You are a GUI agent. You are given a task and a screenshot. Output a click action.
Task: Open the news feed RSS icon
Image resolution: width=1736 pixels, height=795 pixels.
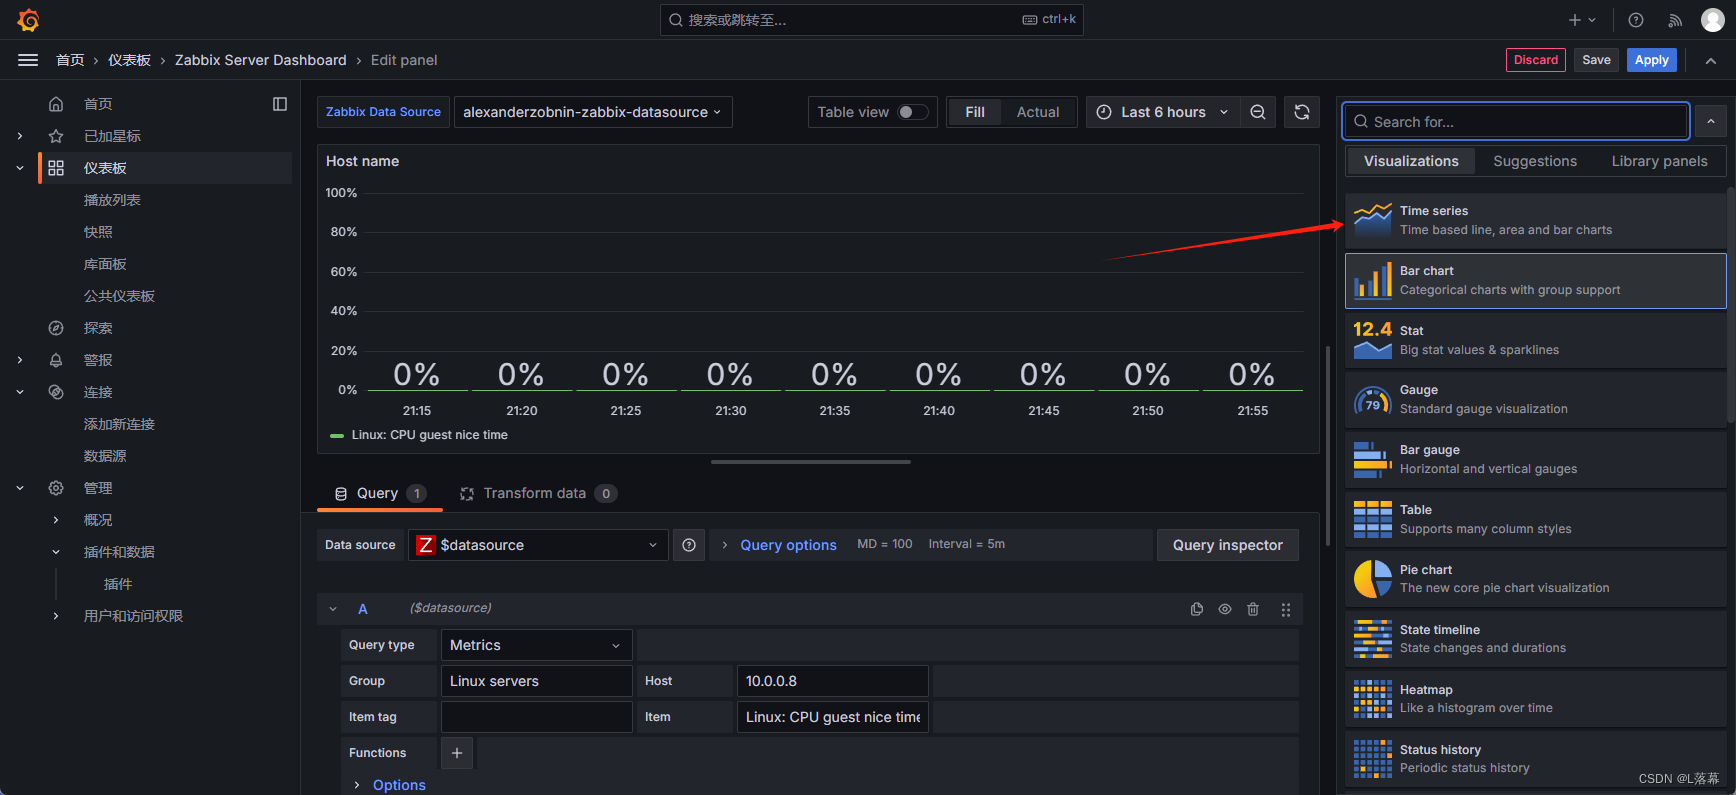click(1675, 20)
